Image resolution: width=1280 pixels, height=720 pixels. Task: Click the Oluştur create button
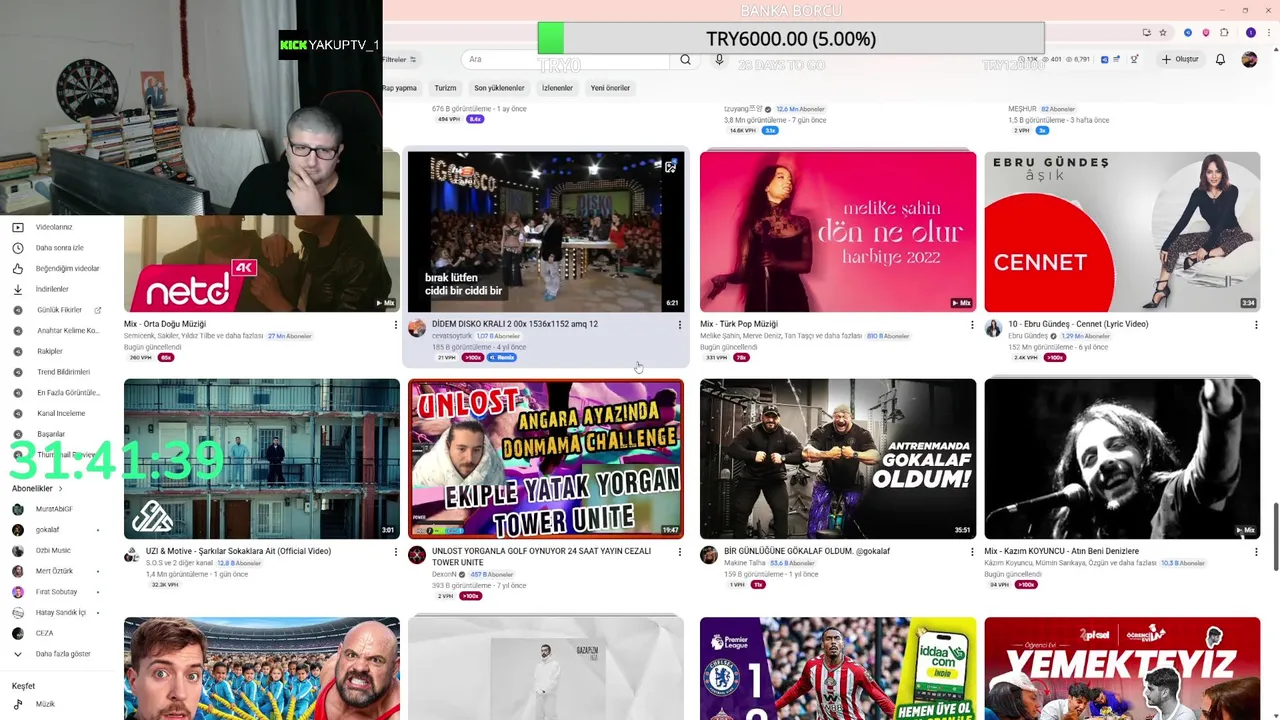(1180, 59)
